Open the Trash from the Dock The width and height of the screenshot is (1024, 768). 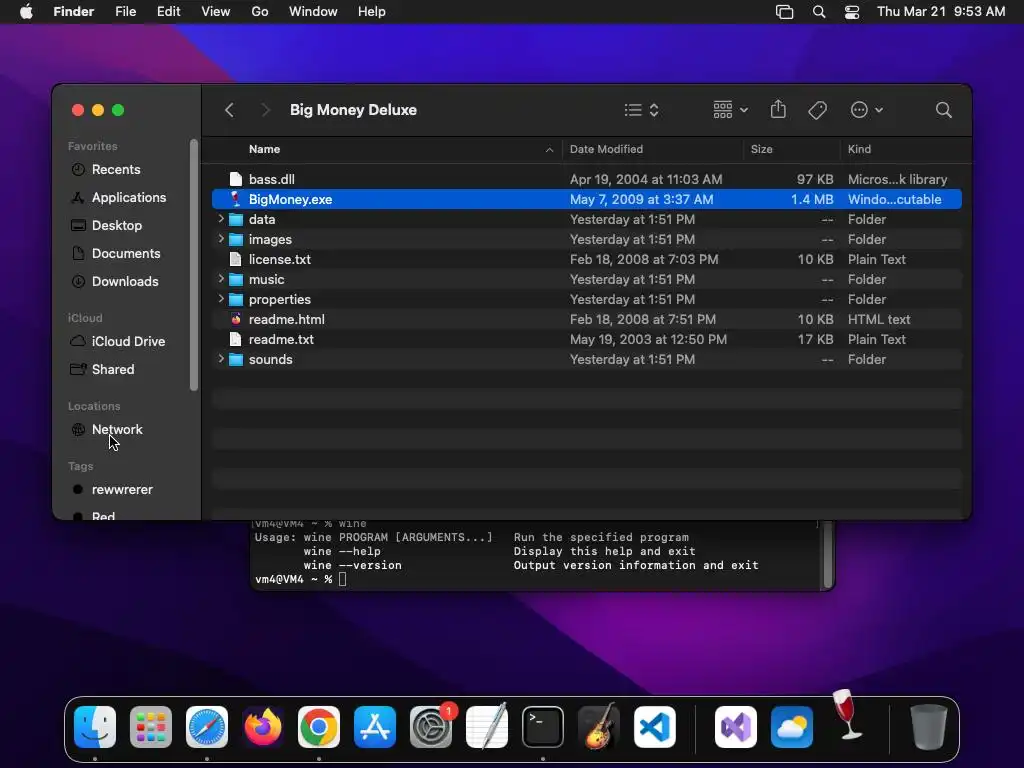click(929, 727)
